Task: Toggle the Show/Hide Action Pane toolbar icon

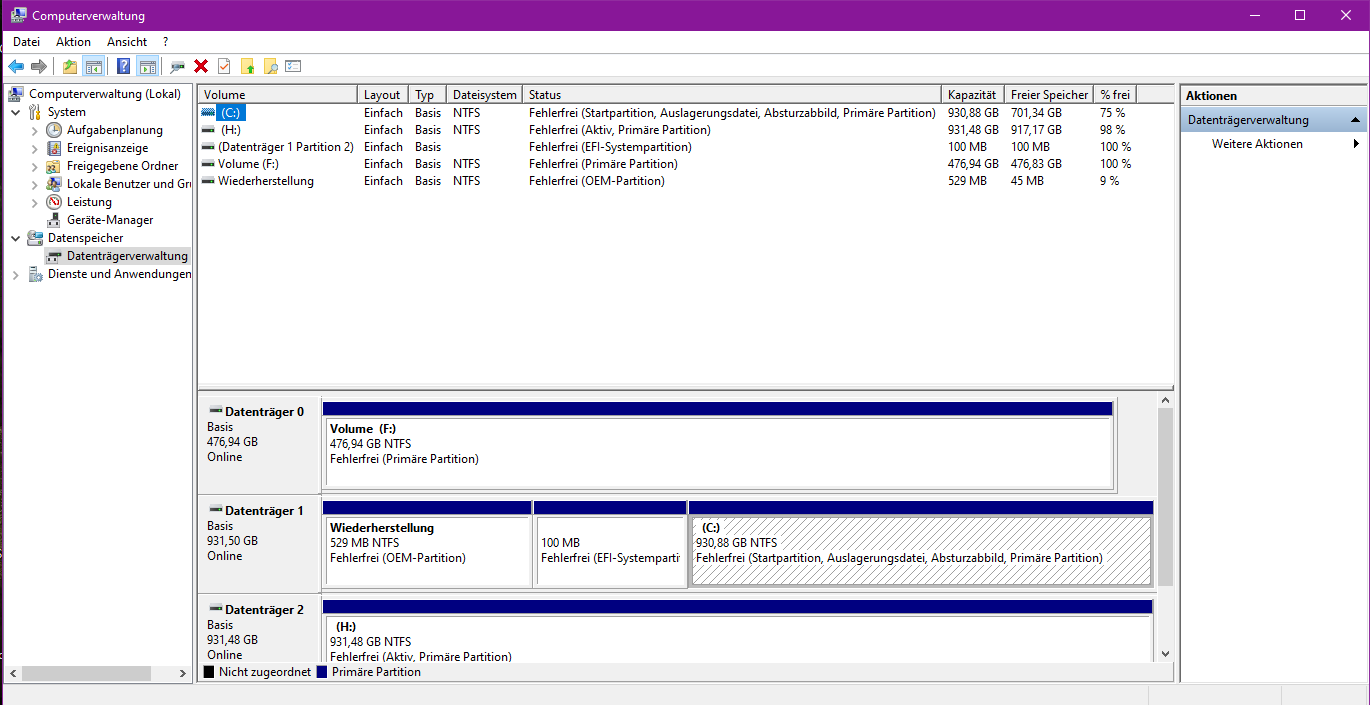Action: [x=148, y=66]
